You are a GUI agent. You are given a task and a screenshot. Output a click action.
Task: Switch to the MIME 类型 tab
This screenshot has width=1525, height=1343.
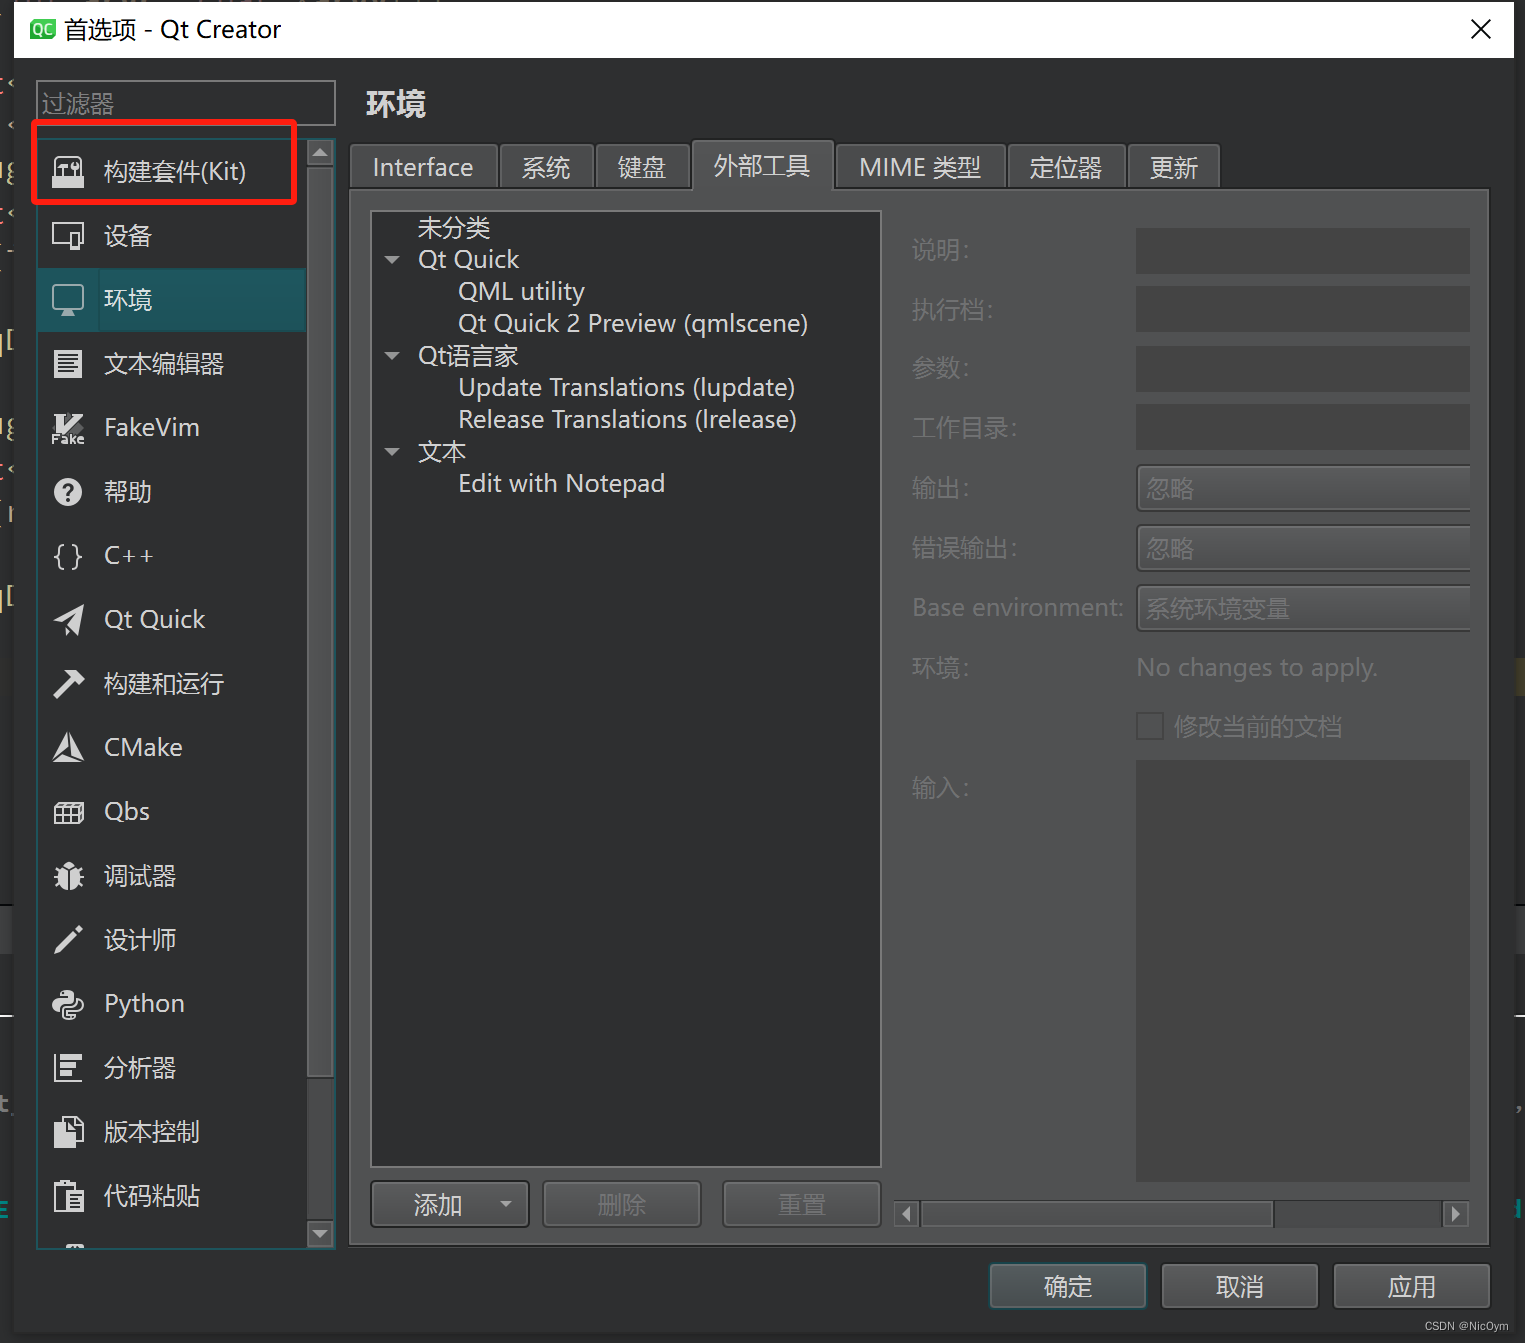tap(919, 167)
